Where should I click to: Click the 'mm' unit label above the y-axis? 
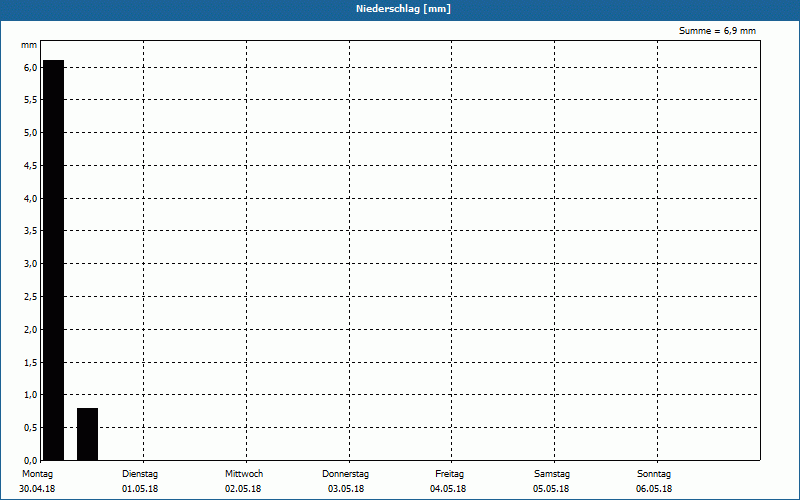pos(29,46)
